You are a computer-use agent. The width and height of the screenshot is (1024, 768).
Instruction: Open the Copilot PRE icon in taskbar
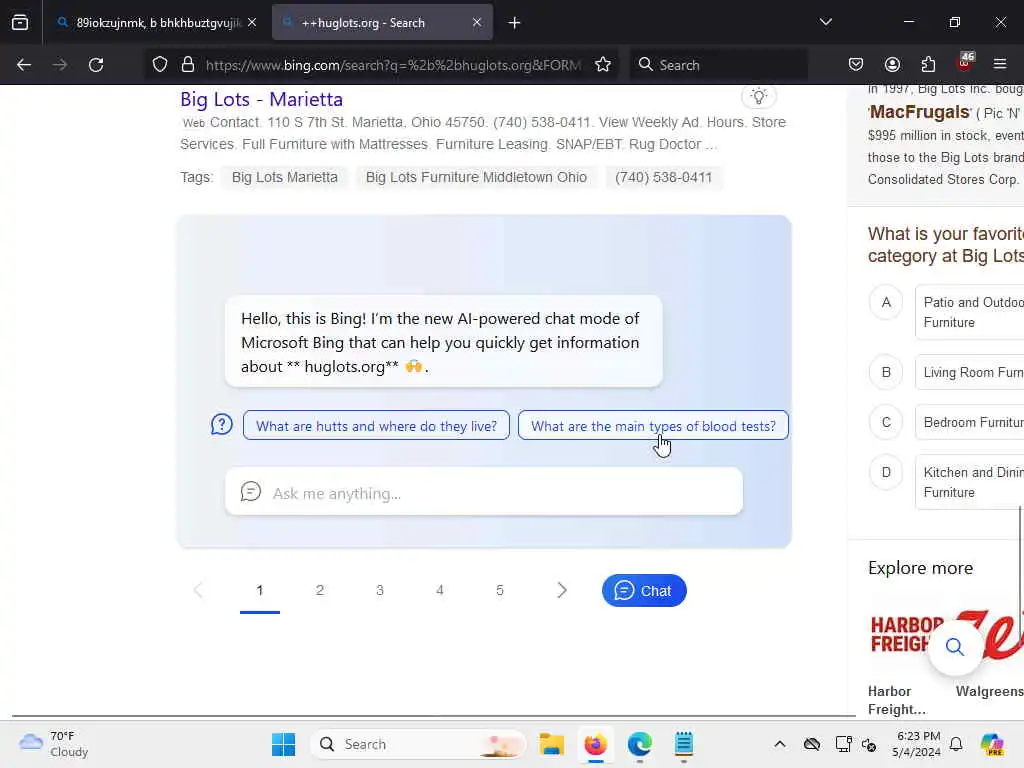[x=992, y=744]
